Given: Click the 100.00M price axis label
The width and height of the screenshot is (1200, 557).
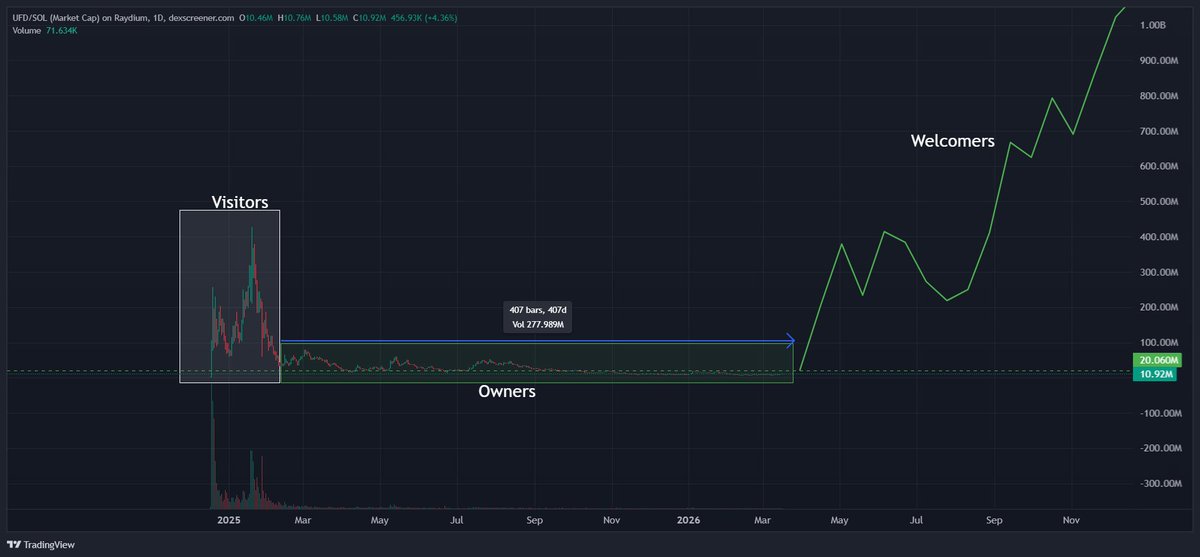Looking at the screenshot, I should tap(1158, 343).
